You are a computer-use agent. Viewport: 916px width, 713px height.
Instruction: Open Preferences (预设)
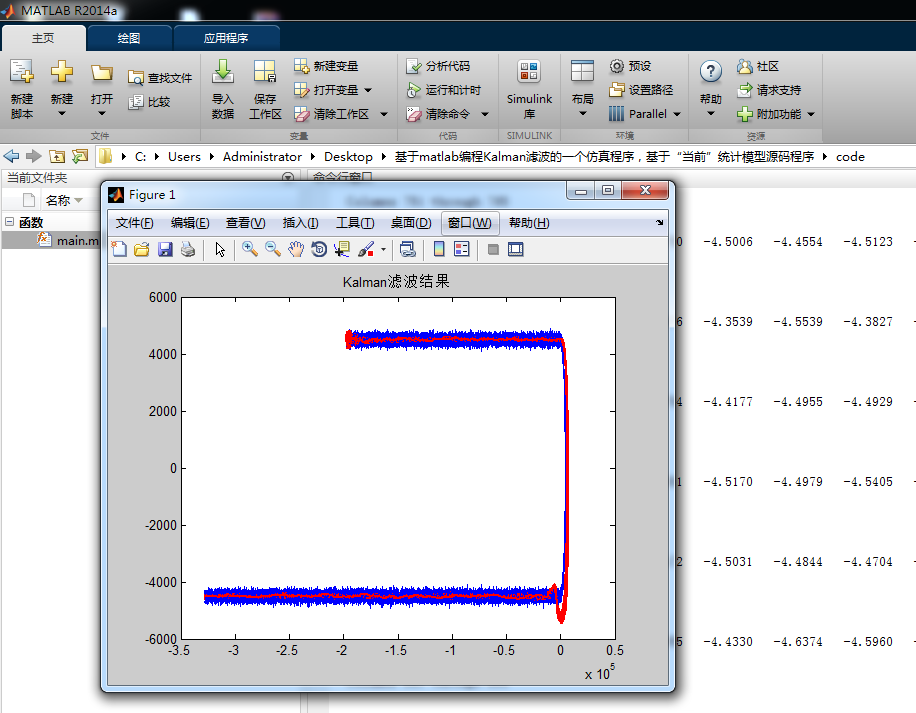click(x=630, y=66)
